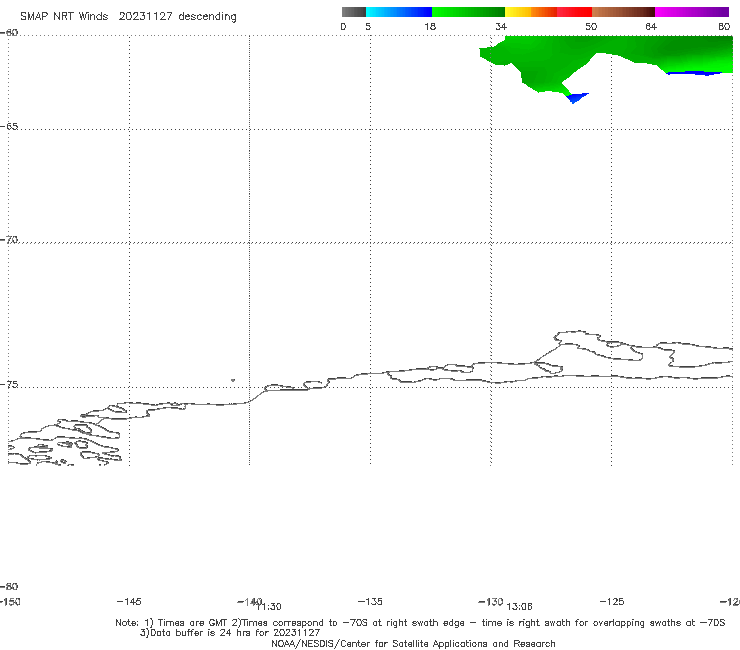
Task: Click the longitude label '-145'
Action: point(129,602)
